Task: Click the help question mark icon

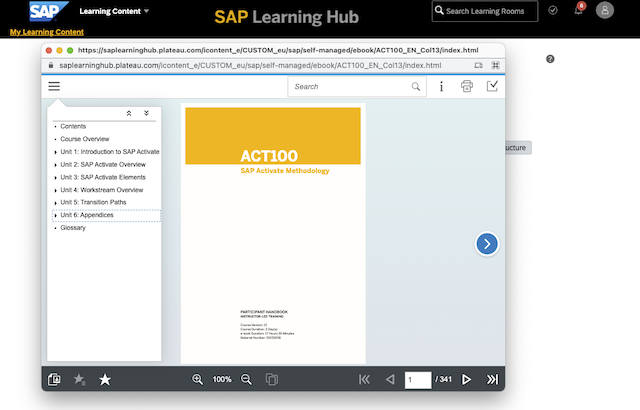Action: [550, 59]
